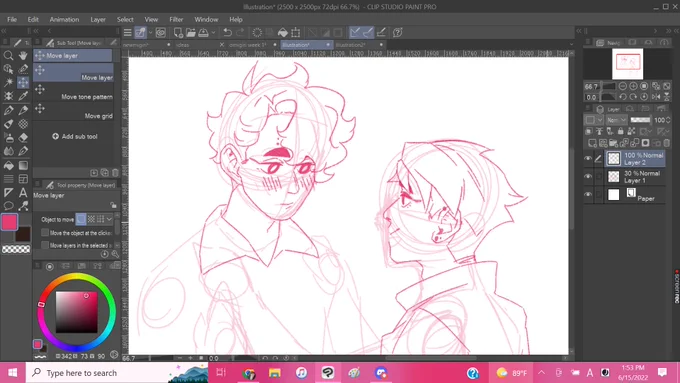Enable 'Move layers in the selected' checkbox
Screen dimensions: 680x383
(45, 245)
